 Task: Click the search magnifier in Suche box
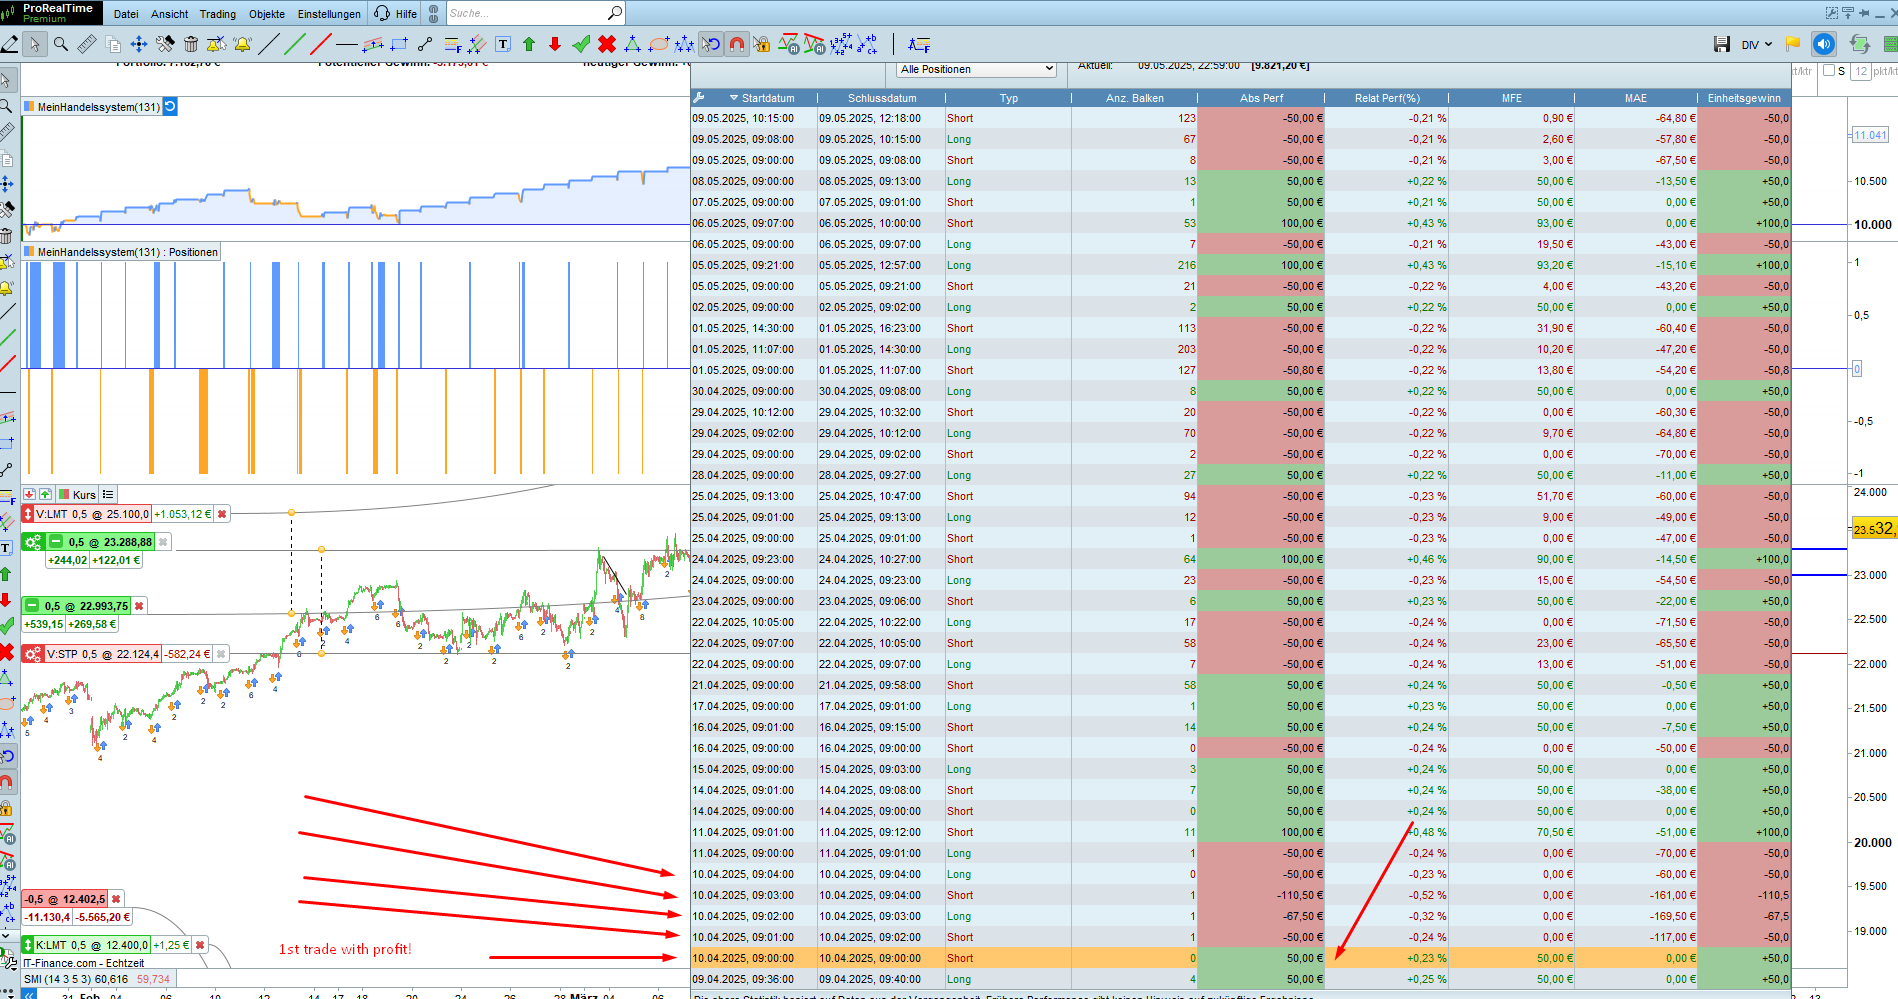[615, 13]
